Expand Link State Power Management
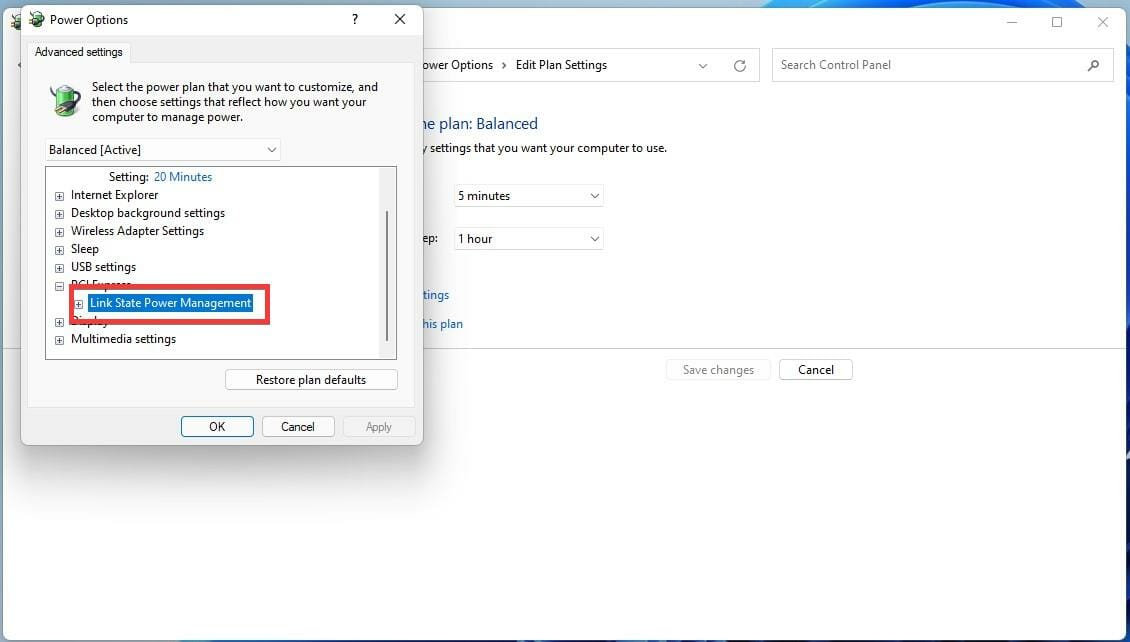 (x=79, y=303)
